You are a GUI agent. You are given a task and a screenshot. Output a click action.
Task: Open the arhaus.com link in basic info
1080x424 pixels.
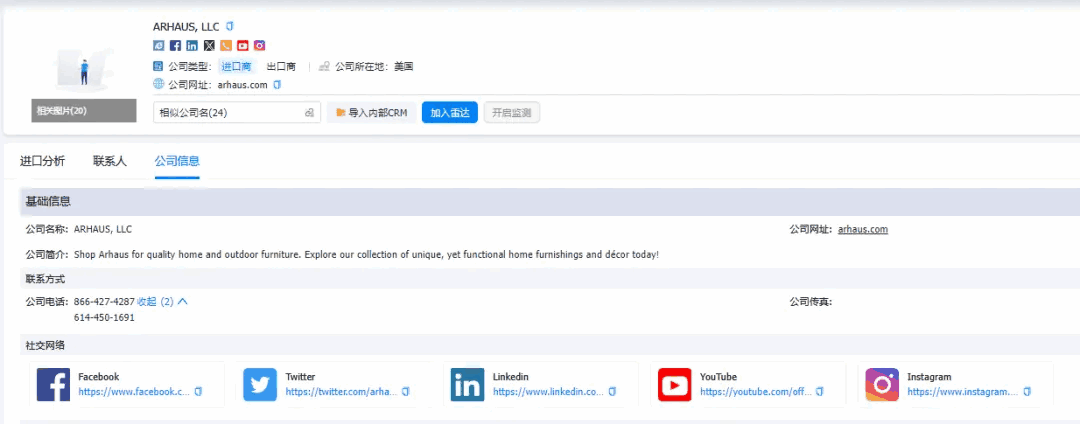point(862,229)
